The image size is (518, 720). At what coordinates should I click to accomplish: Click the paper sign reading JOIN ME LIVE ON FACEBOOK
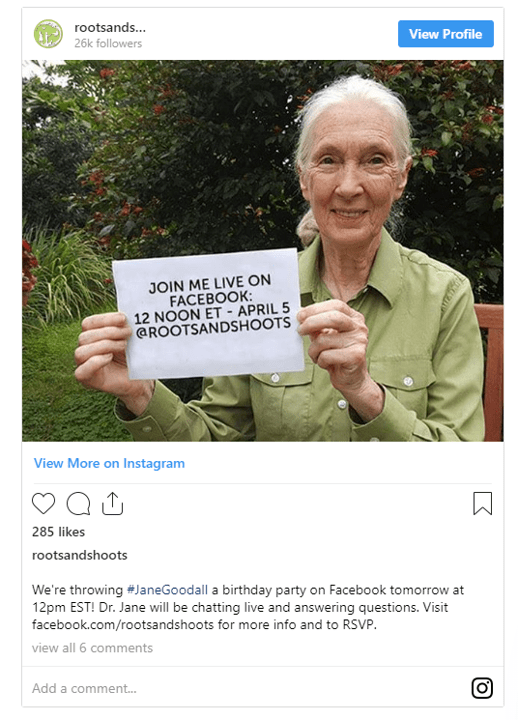pyautogui.click(x=209, y=312)
